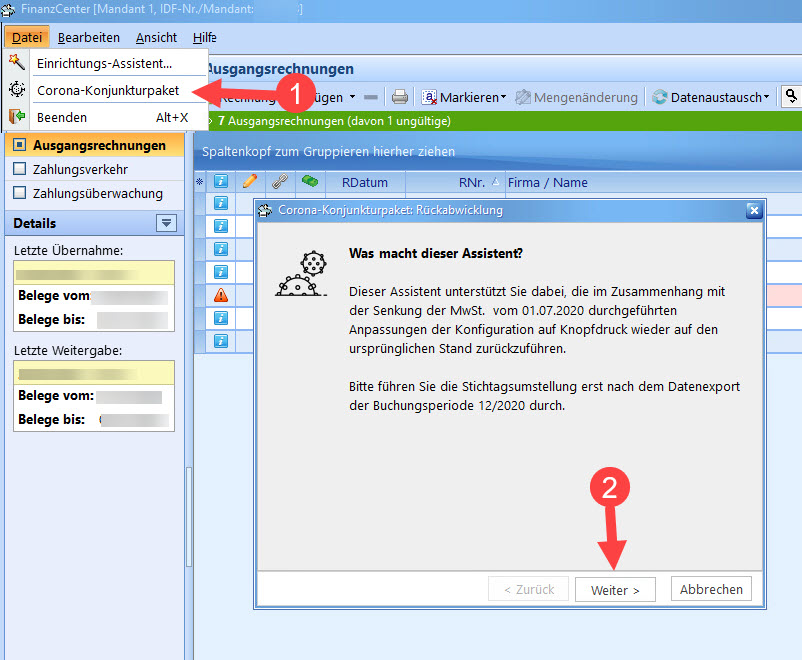Toggle the Zahlungsverkehr checkbox

pos(20,169)
